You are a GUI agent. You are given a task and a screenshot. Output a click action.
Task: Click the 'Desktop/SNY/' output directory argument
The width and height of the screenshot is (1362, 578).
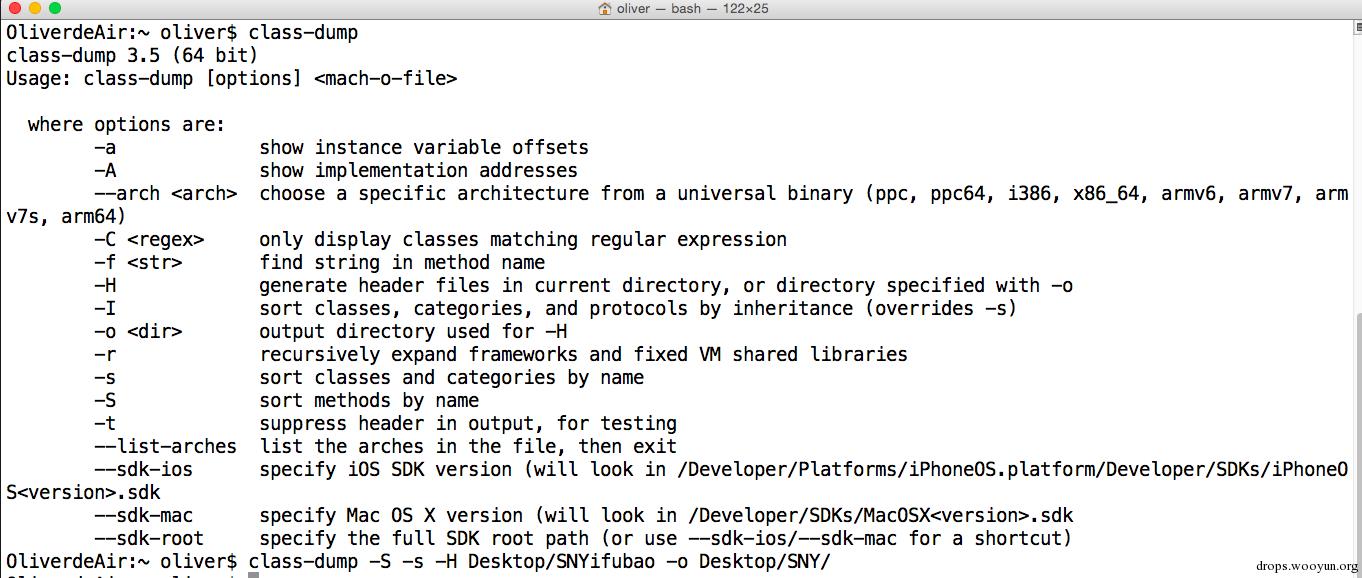pos(764,561)
